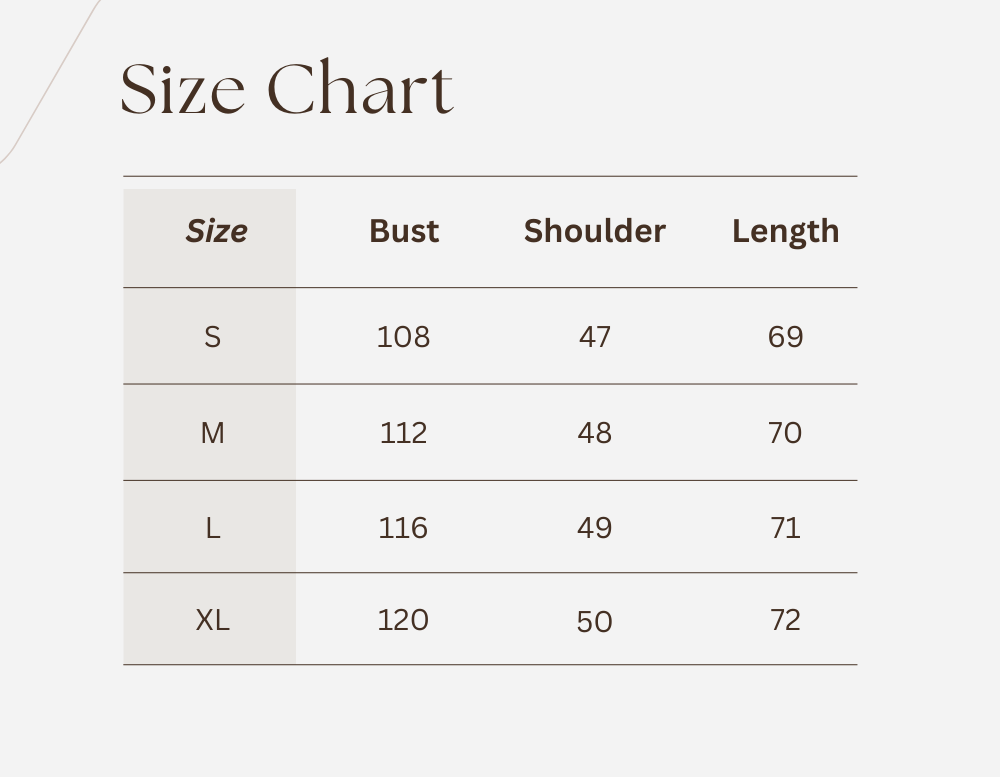Click the Length column header

coord(785,231)
